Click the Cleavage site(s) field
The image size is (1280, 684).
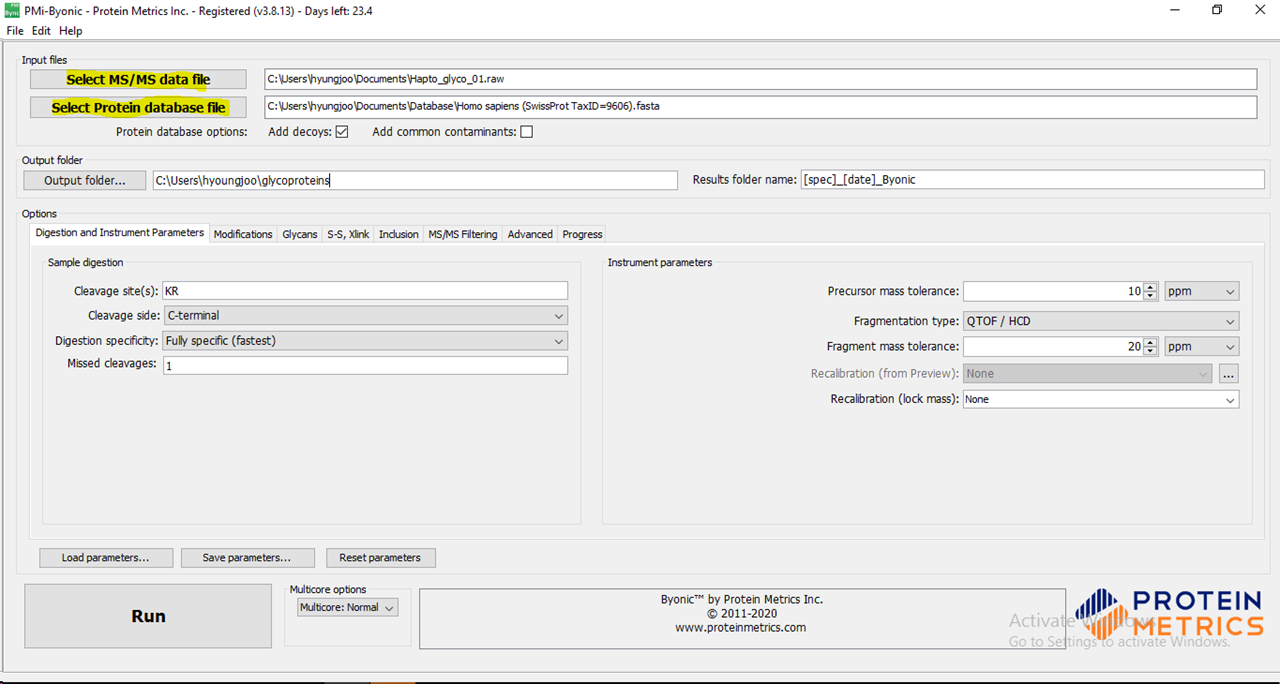pyautogui.click(x=365, y=291)
